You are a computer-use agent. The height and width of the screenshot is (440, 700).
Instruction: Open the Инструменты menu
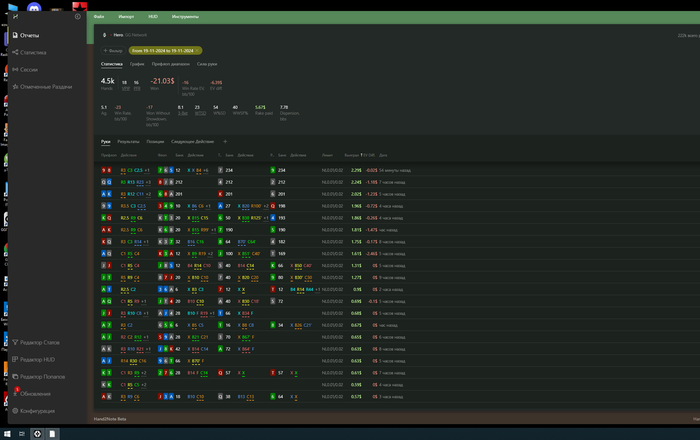click(x=186, y=17)
